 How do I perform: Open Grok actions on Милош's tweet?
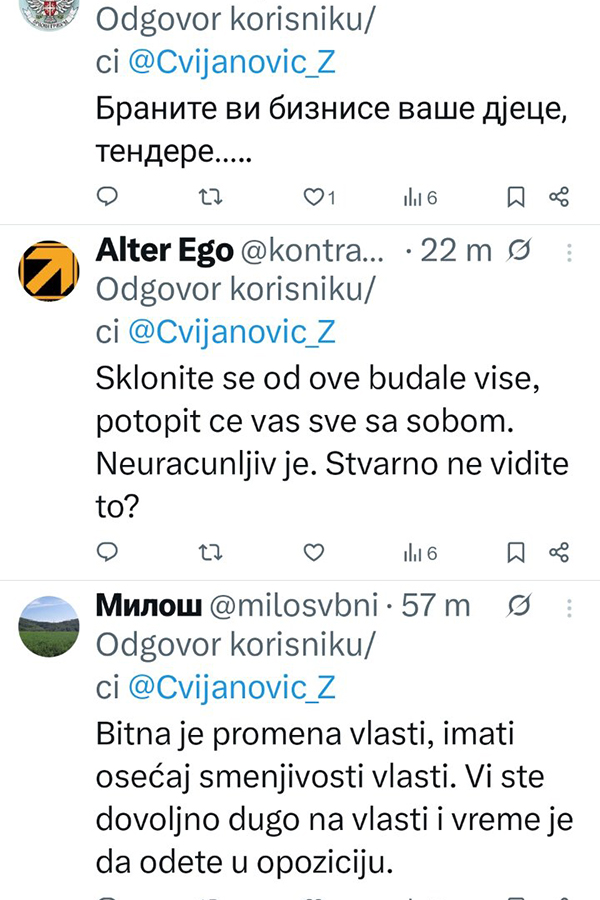(520, 605)
